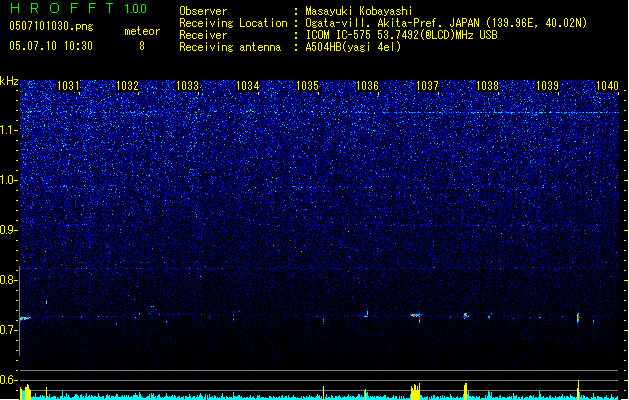Click the A504HB(yagi 4el) antenna text

pyautogui.click(x=353, y=47)
